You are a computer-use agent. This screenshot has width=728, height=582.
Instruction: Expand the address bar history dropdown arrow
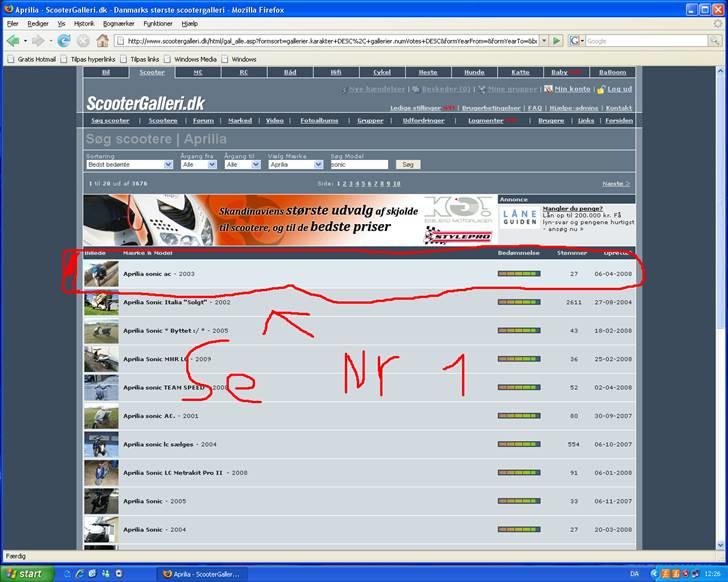544,41
